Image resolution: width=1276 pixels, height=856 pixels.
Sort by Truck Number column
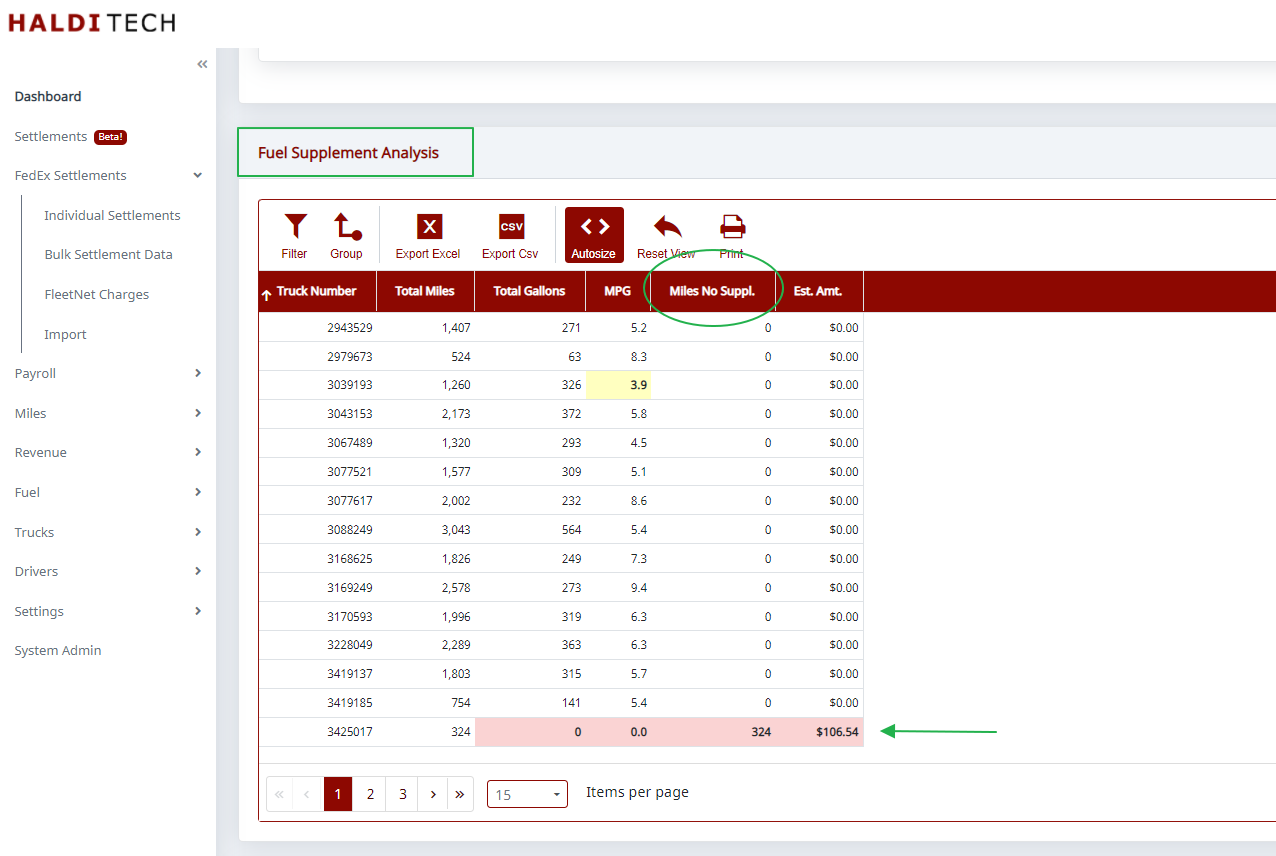317,291
